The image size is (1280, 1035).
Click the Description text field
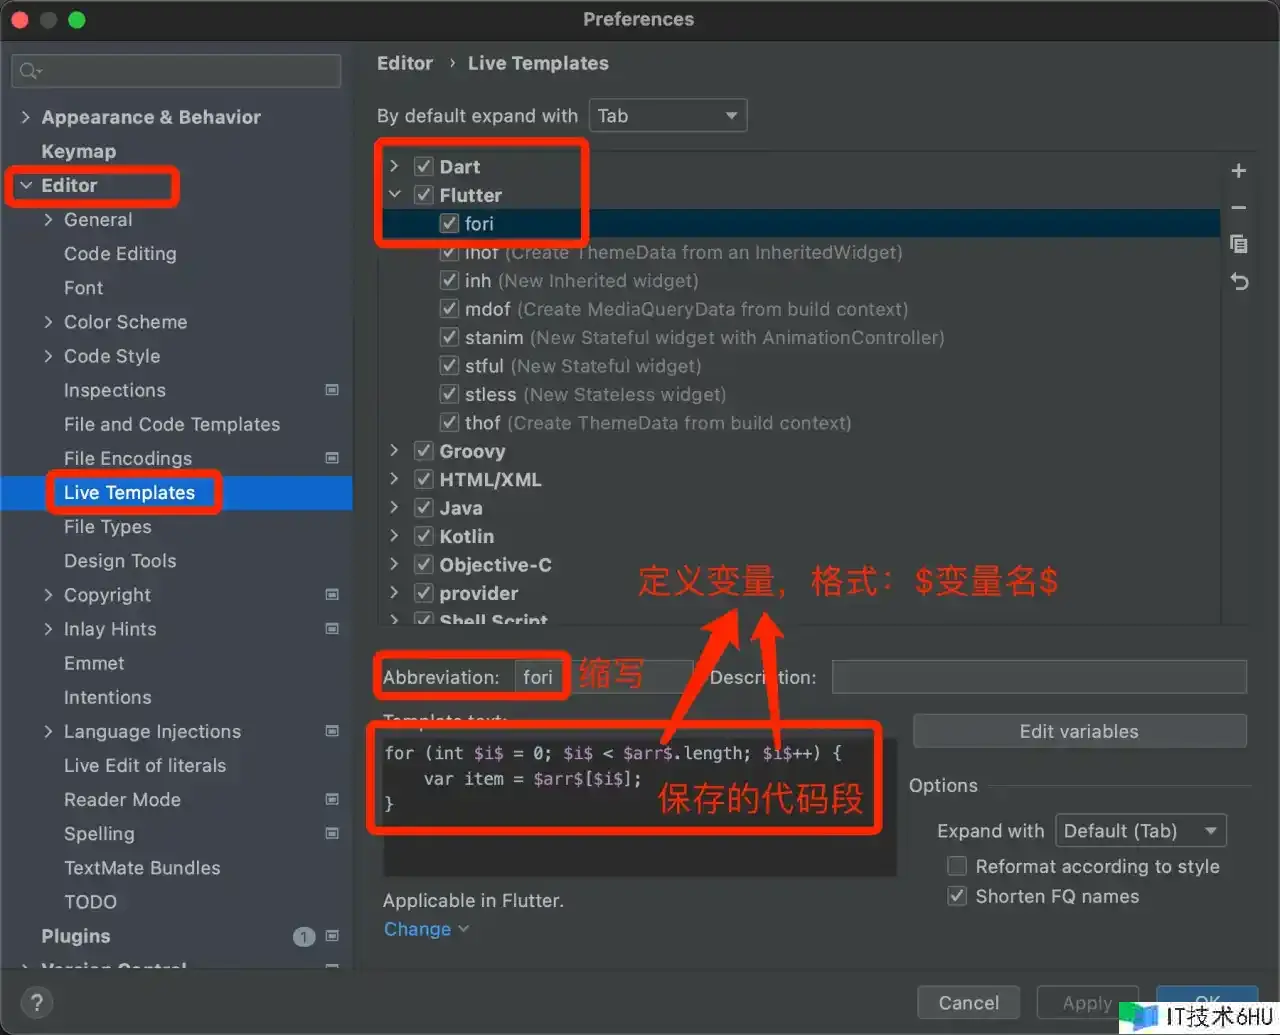1039,677
